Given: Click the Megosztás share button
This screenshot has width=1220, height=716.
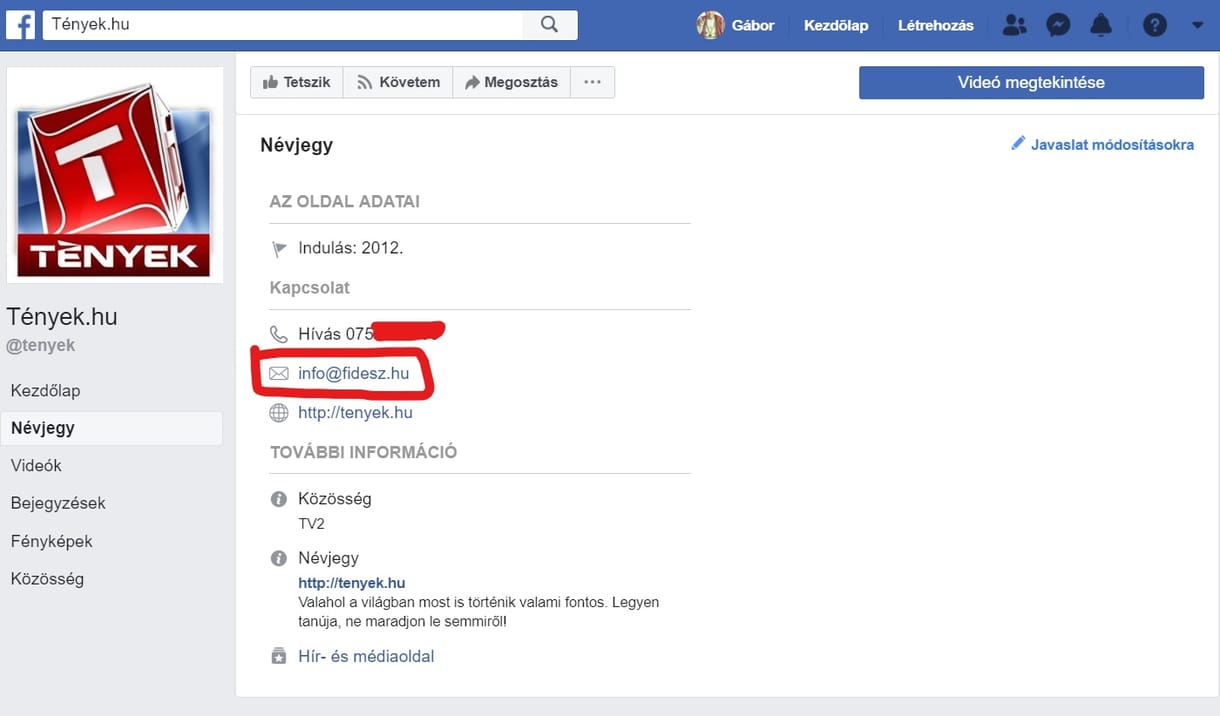Looking at the screenshot, I should click(x=511, y=82).
